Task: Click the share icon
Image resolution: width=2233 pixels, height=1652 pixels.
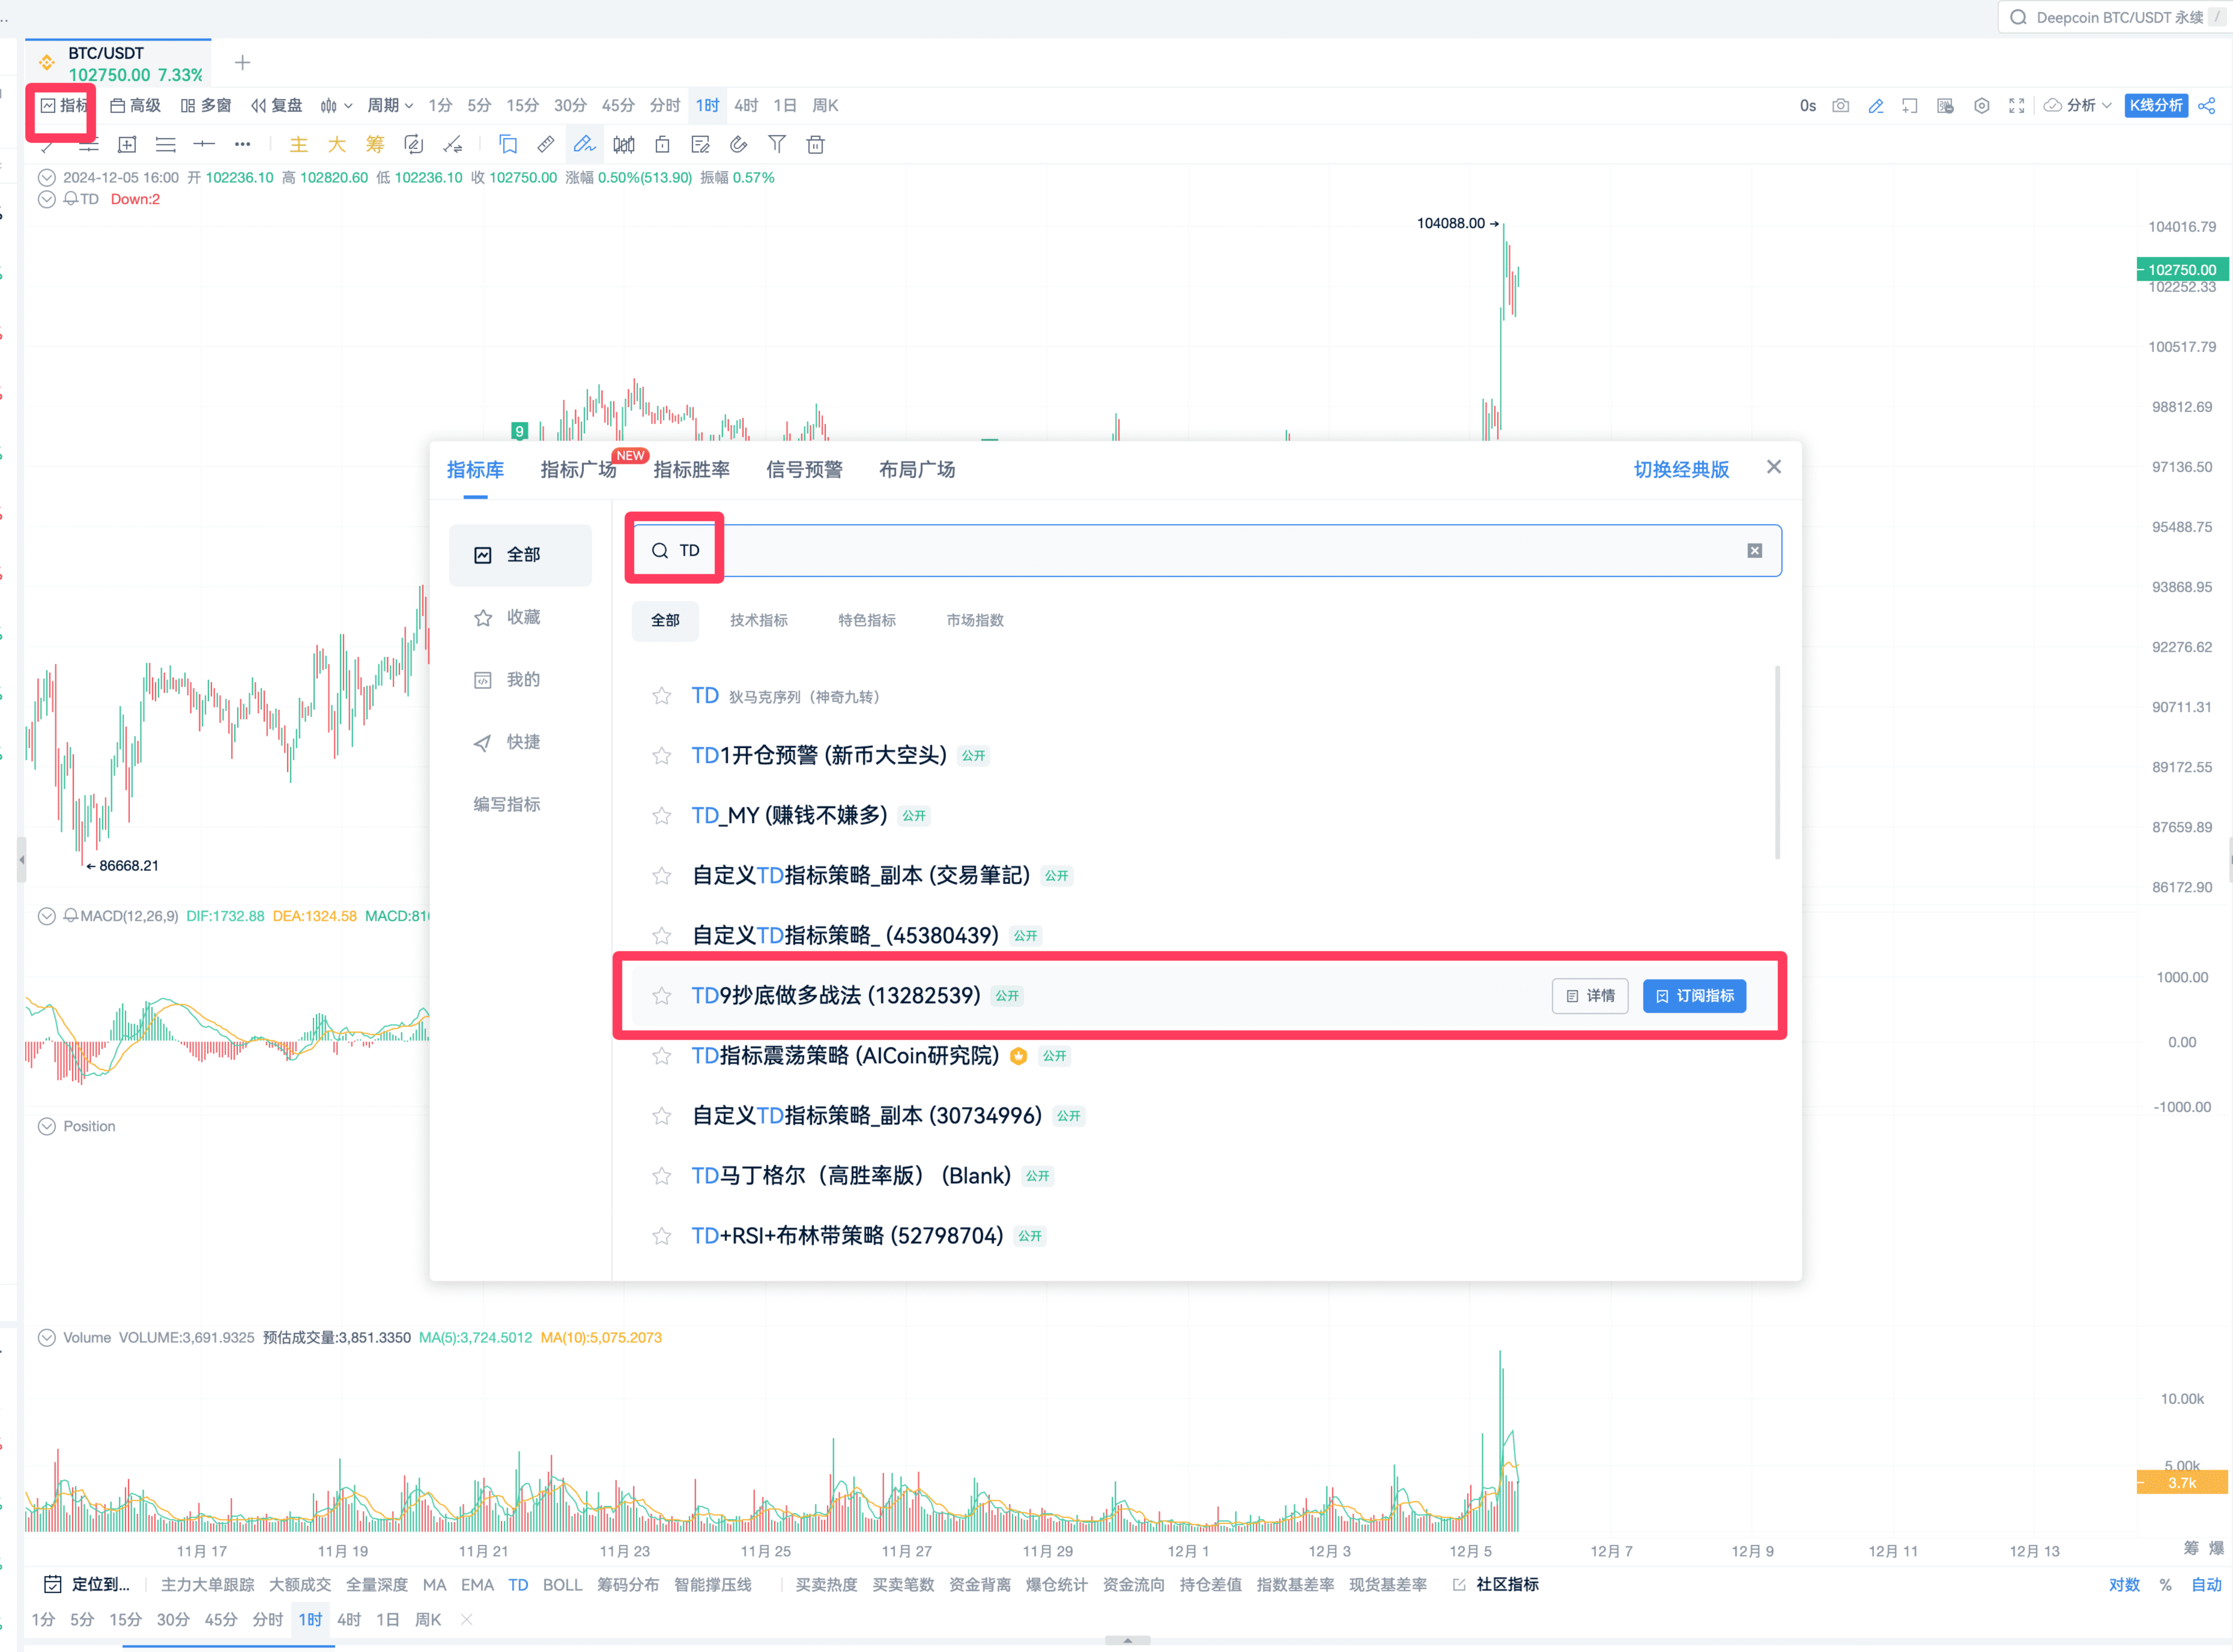Action: (2207, 106)
